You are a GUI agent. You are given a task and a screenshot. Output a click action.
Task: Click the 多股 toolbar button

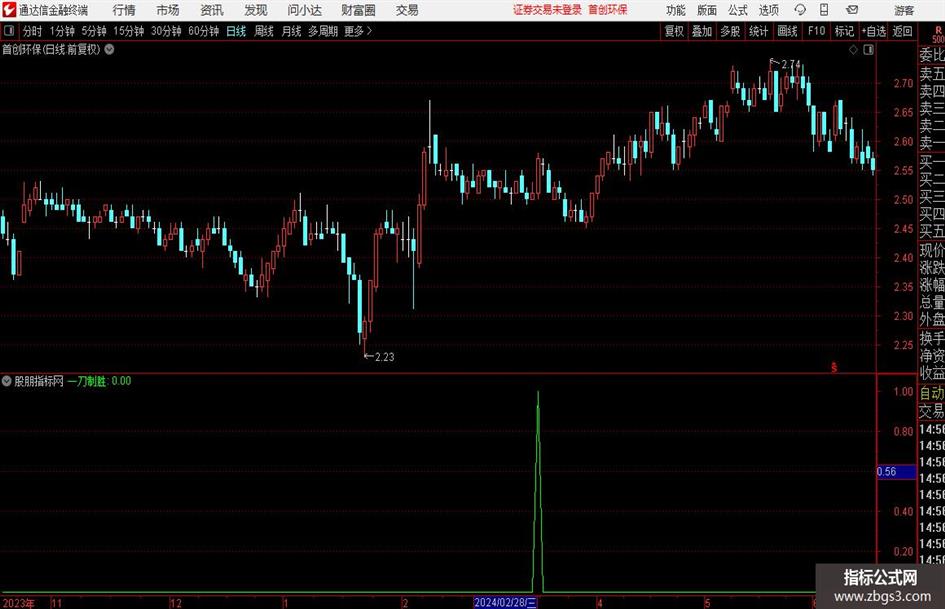730,31
